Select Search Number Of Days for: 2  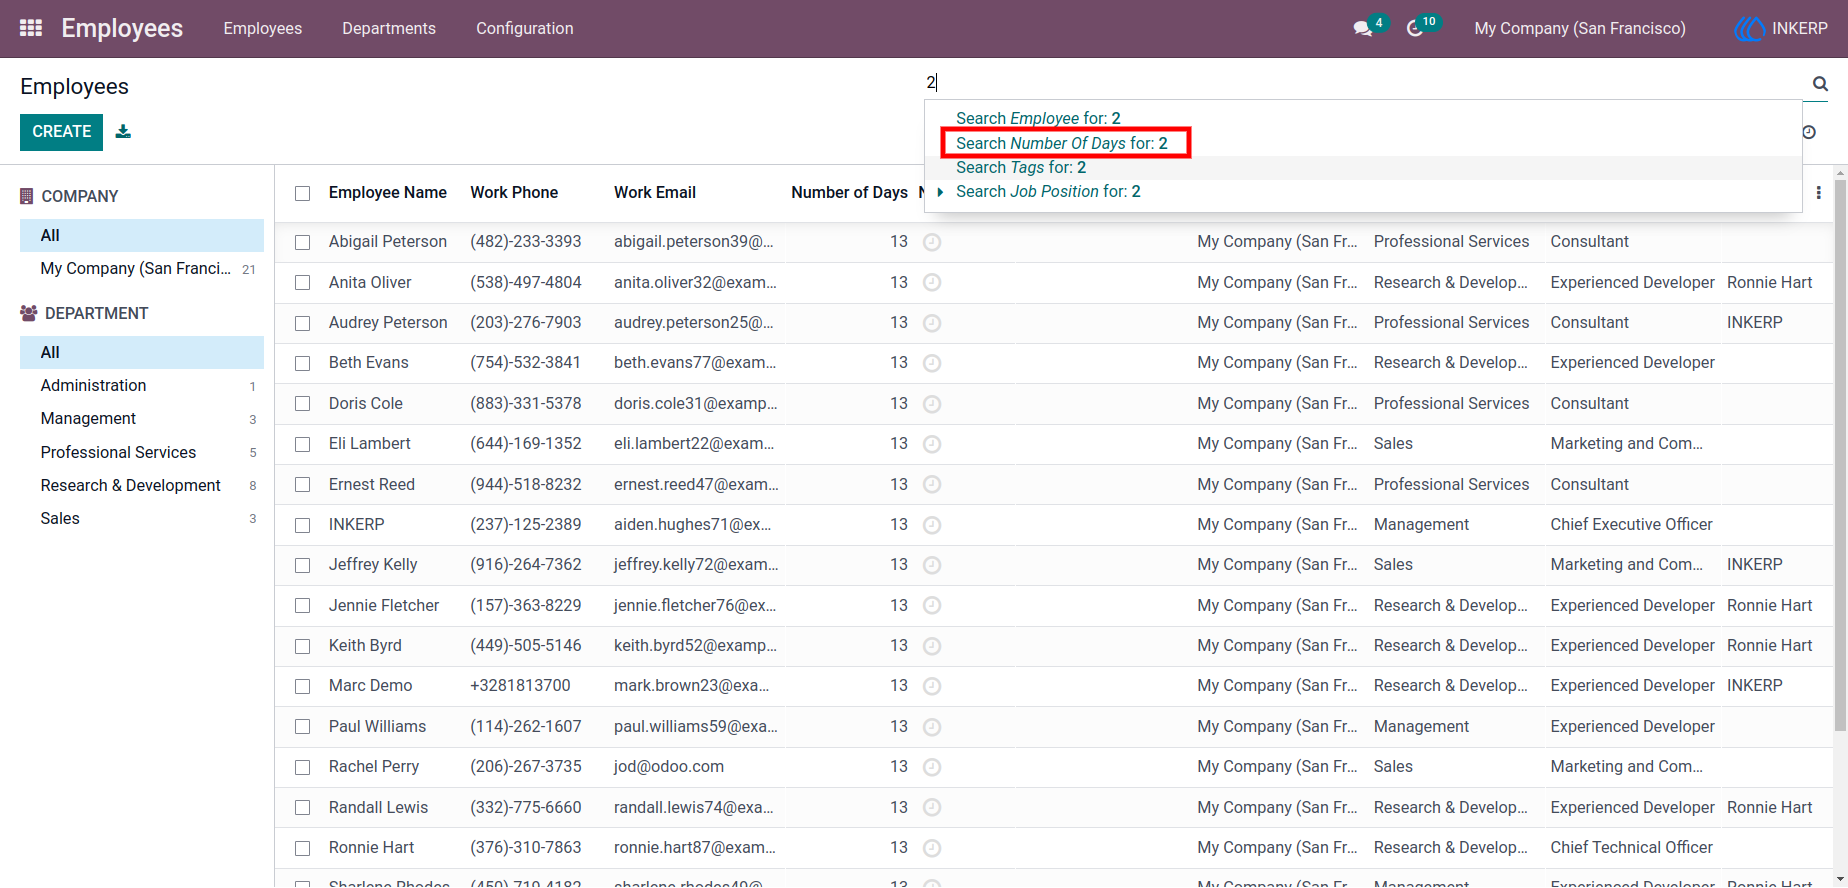pyautogui.click(x=1062, y=143)
